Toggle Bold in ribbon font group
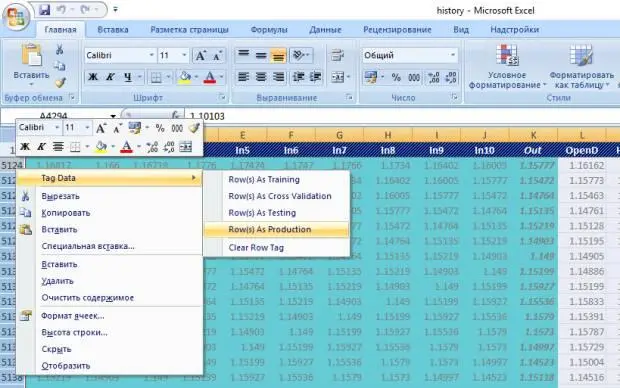 coord(93,77)
